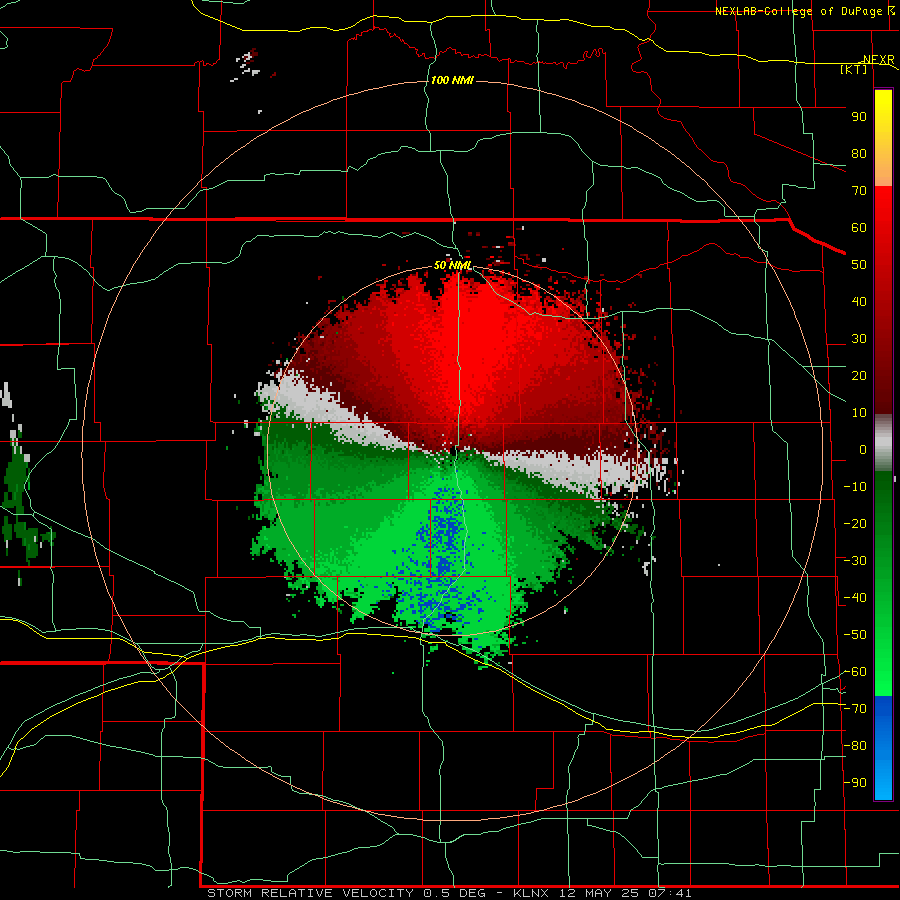The width and height of the screenshot is (900, 900).
Task: Click the -10 label on the velocity scale
Action: click(855, 487)
